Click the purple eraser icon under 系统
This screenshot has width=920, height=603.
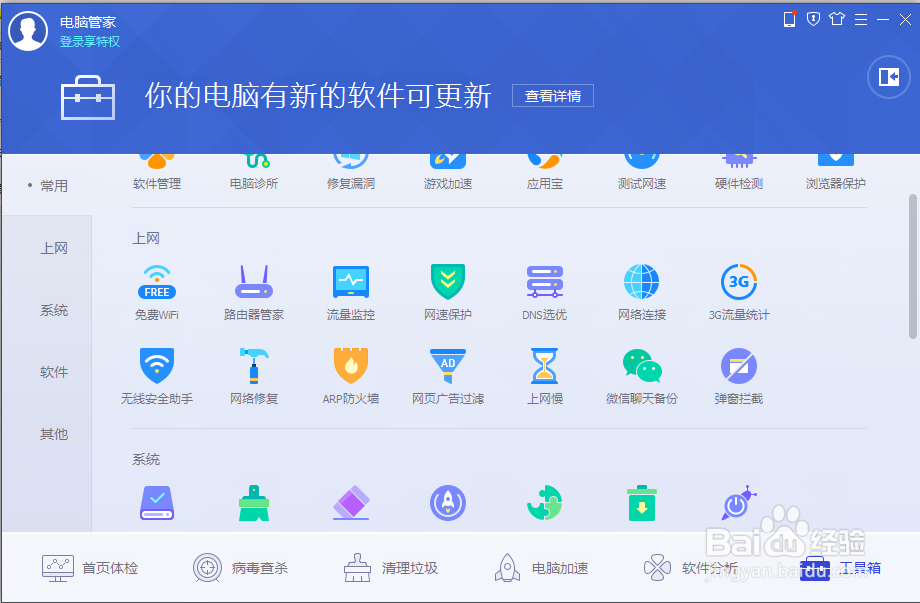[x=351, y=503]
